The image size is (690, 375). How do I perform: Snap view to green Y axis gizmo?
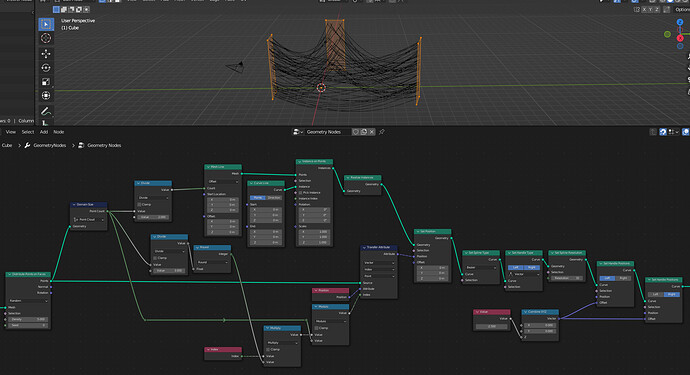(x=668, y=34)
